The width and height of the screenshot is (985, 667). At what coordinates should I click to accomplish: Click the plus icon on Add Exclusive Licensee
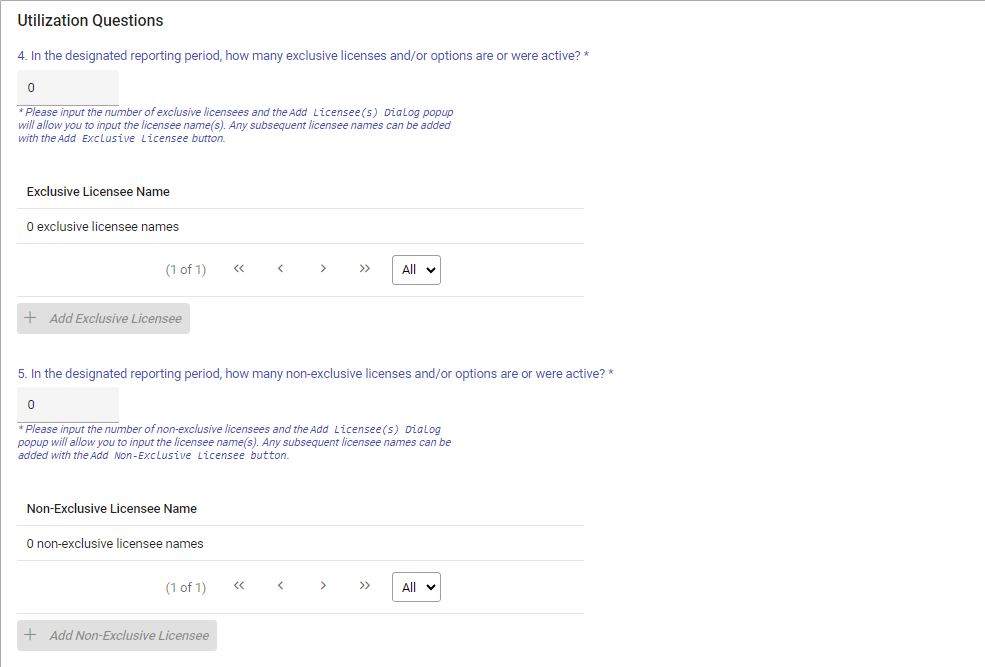[31, 318]
